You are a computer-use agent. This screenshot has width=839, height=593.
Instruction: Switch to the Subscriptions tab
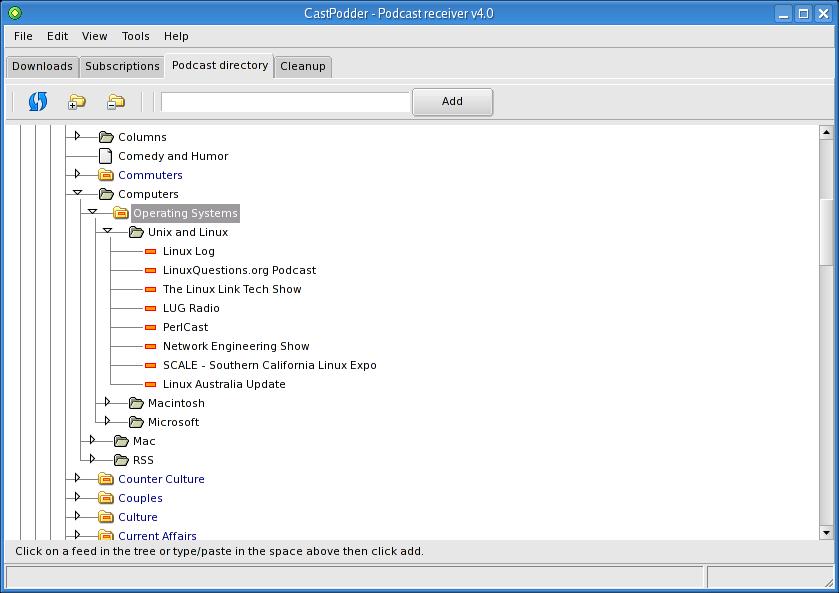[x=122, y=66]
